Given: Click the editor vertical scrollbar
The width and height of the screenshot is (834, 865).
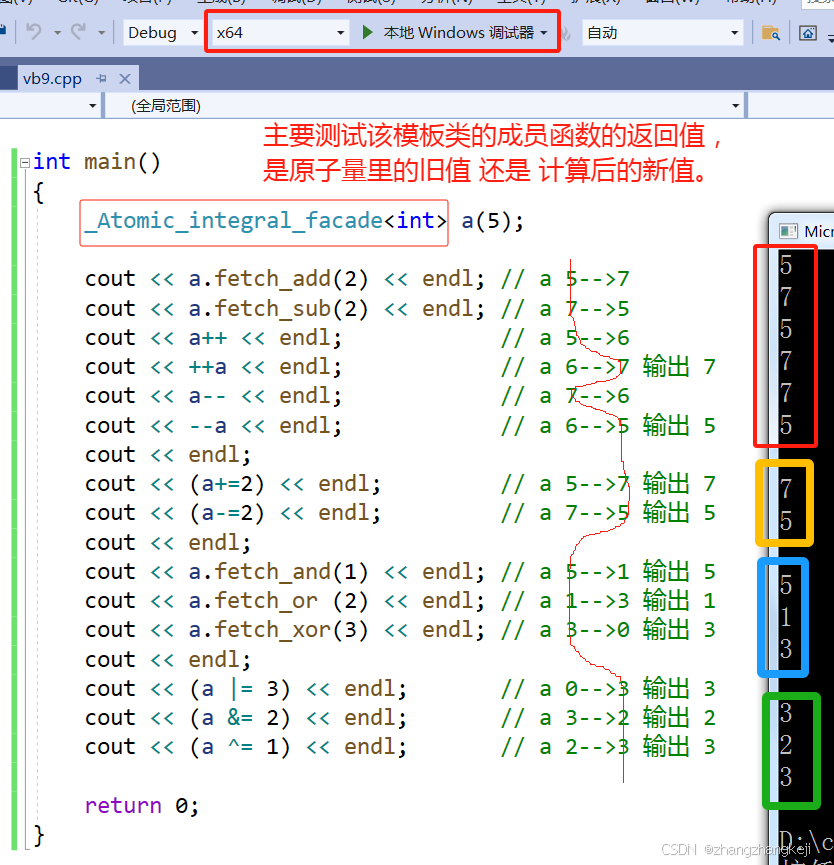Looking at the screenshot, I should point(757,450).
